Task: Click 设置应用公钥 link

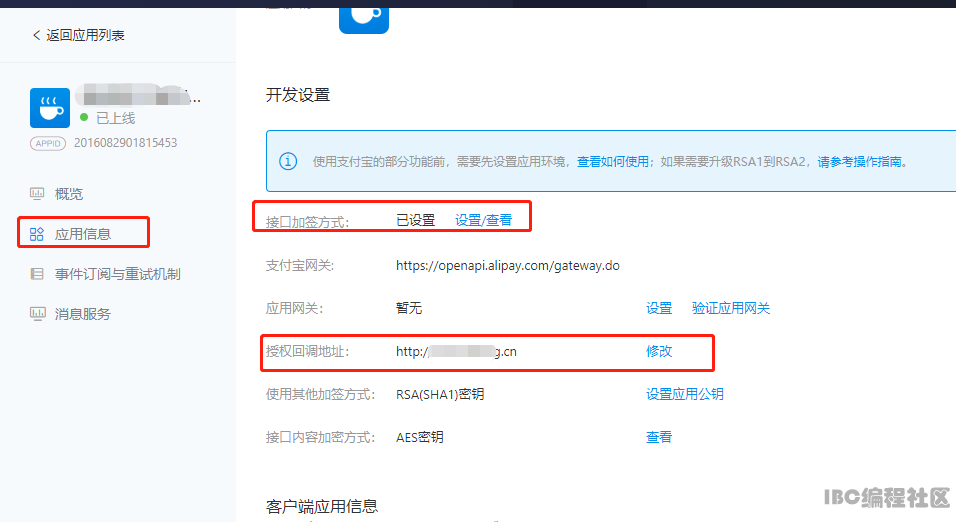Action: point(685,394)
